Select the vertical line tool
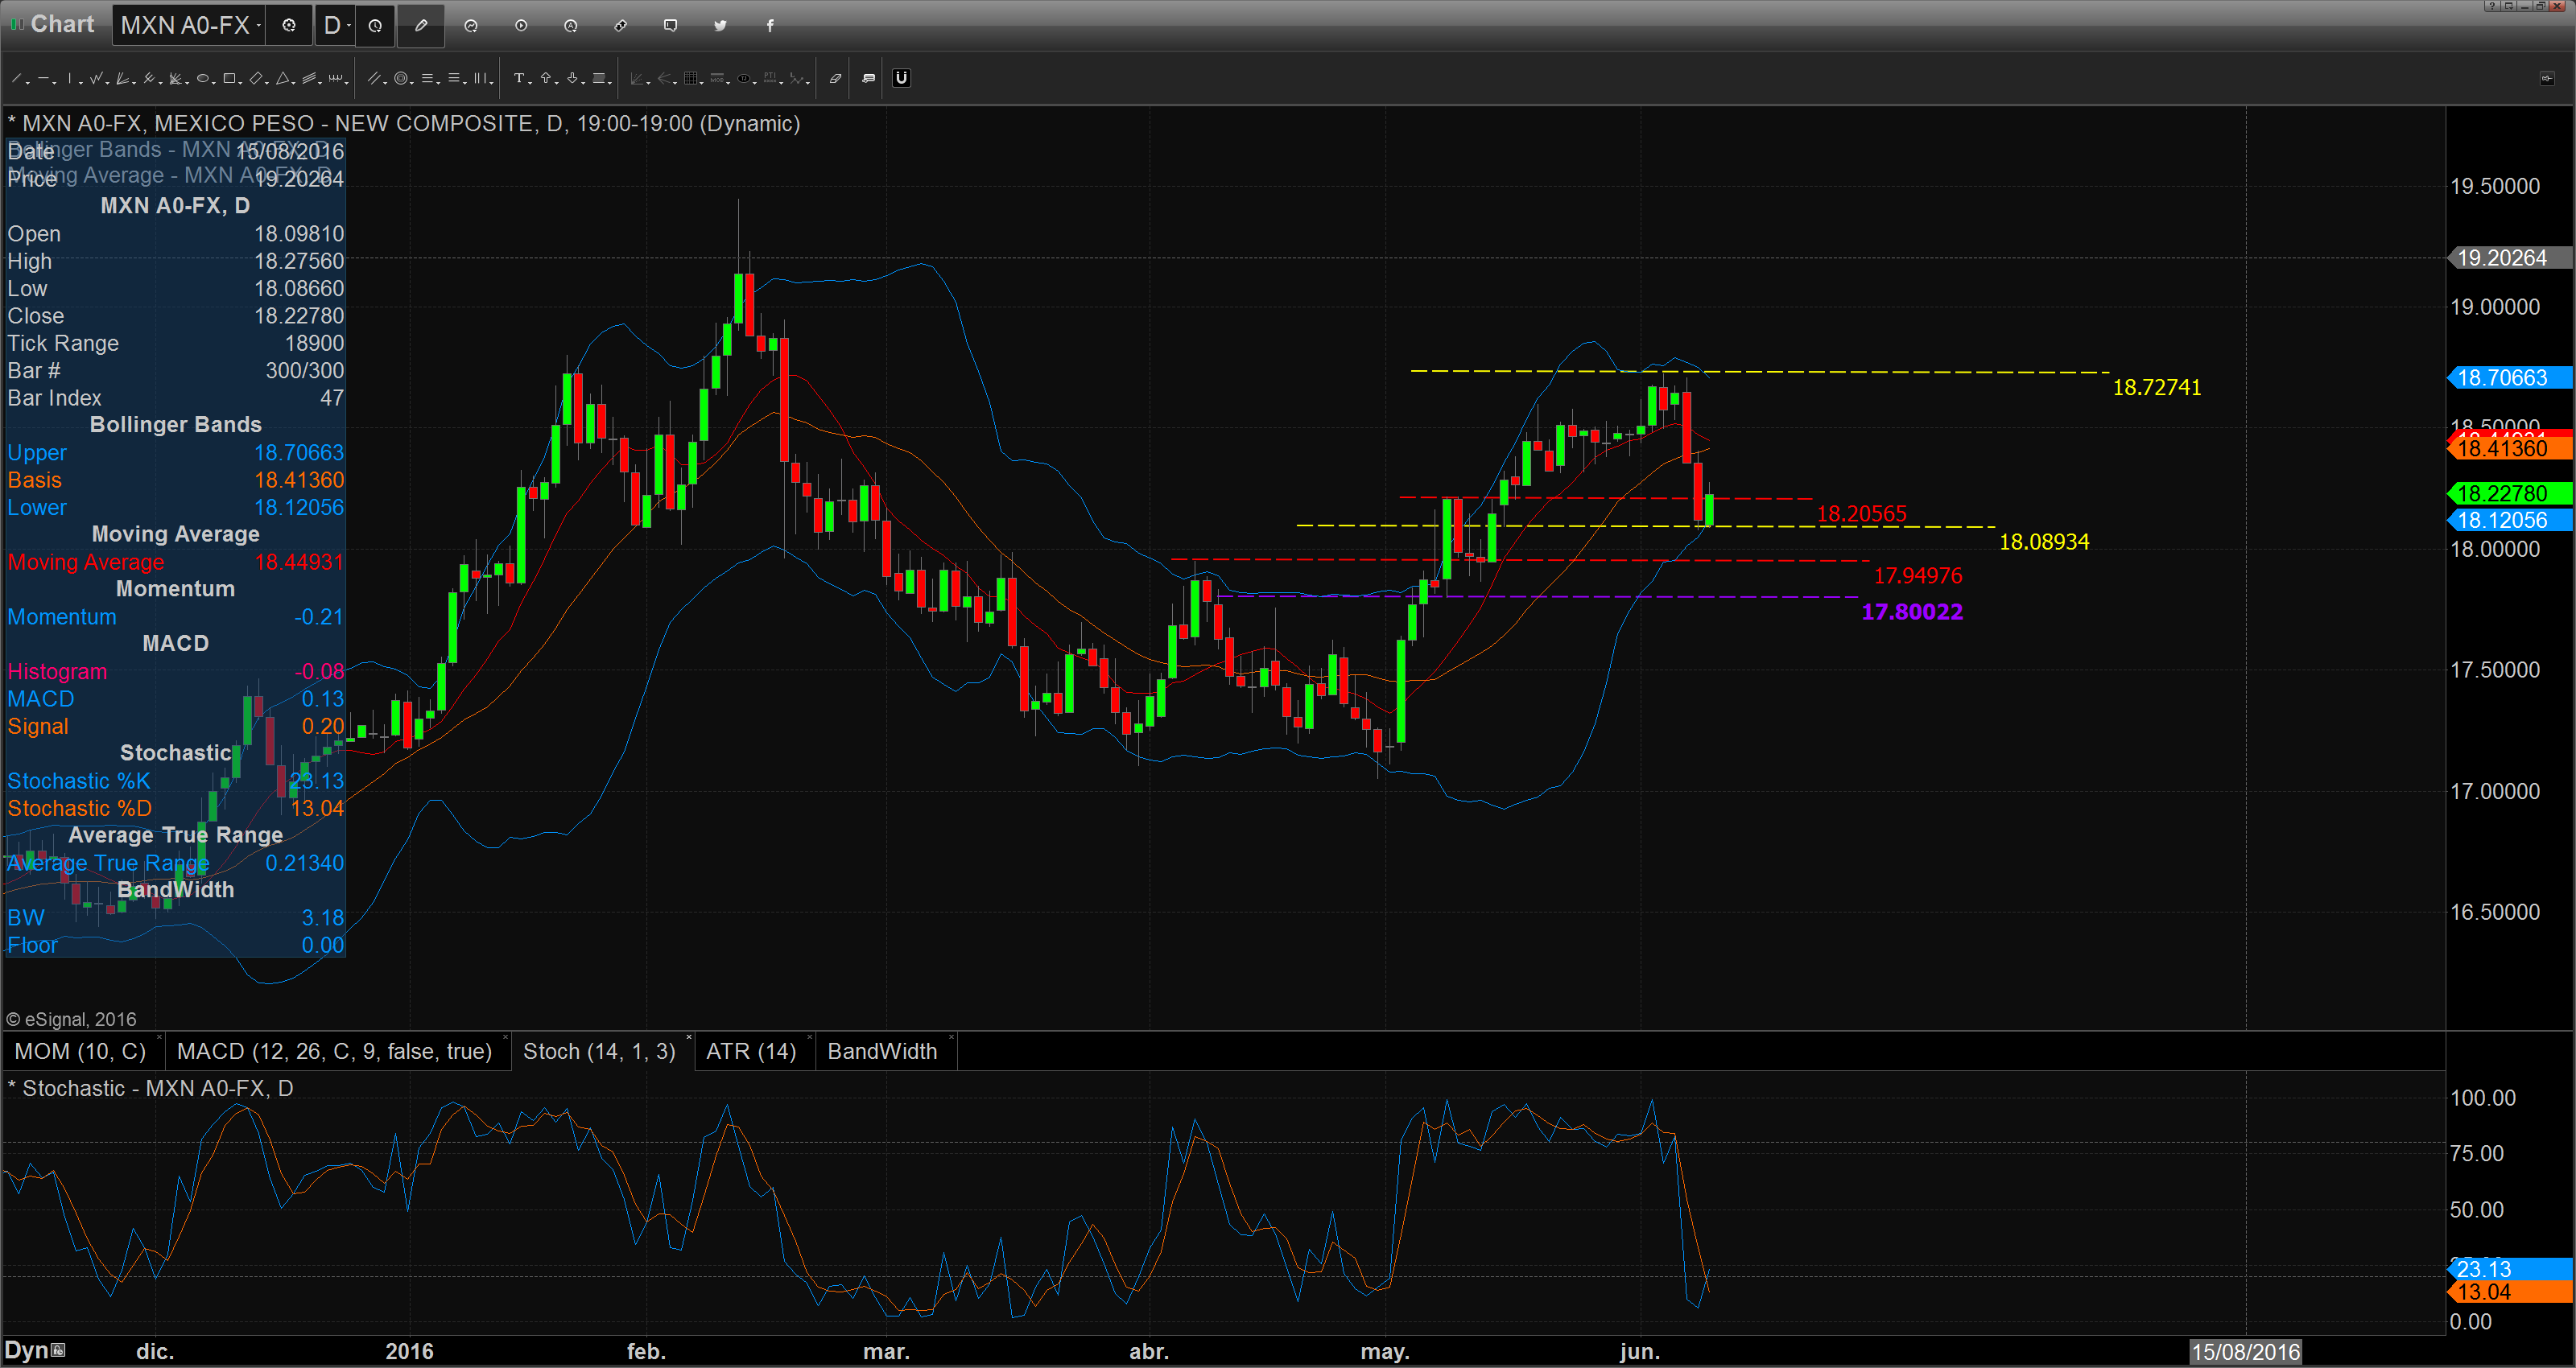Image resolution: width=2576 pixels, height=1368 pixels. (70, 78)
